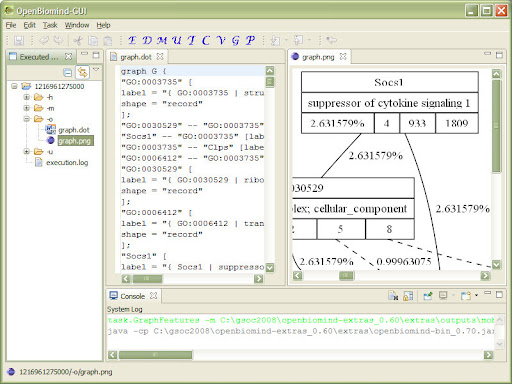Viewport: 512px width, 384px height.
Task: Close the Executed view tab
Action: (x=68, y=56)
